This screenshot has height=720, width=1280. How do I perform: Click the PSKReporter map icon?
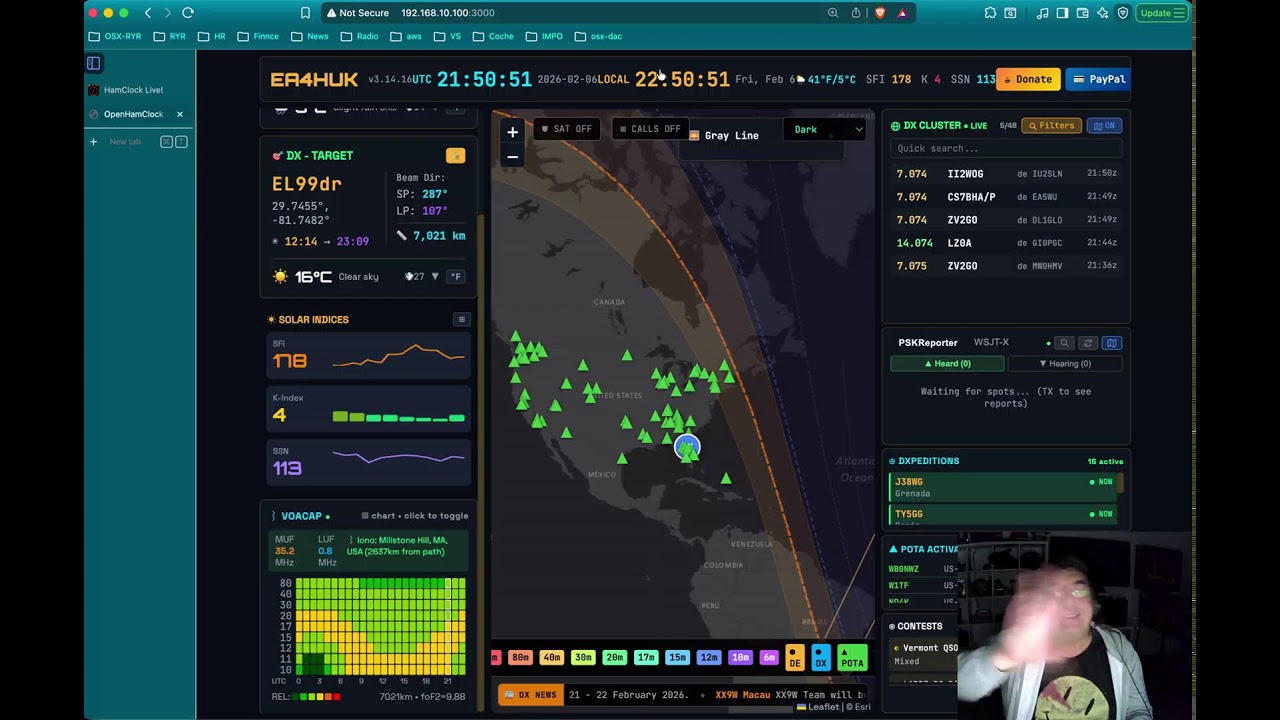[1111, 343]
